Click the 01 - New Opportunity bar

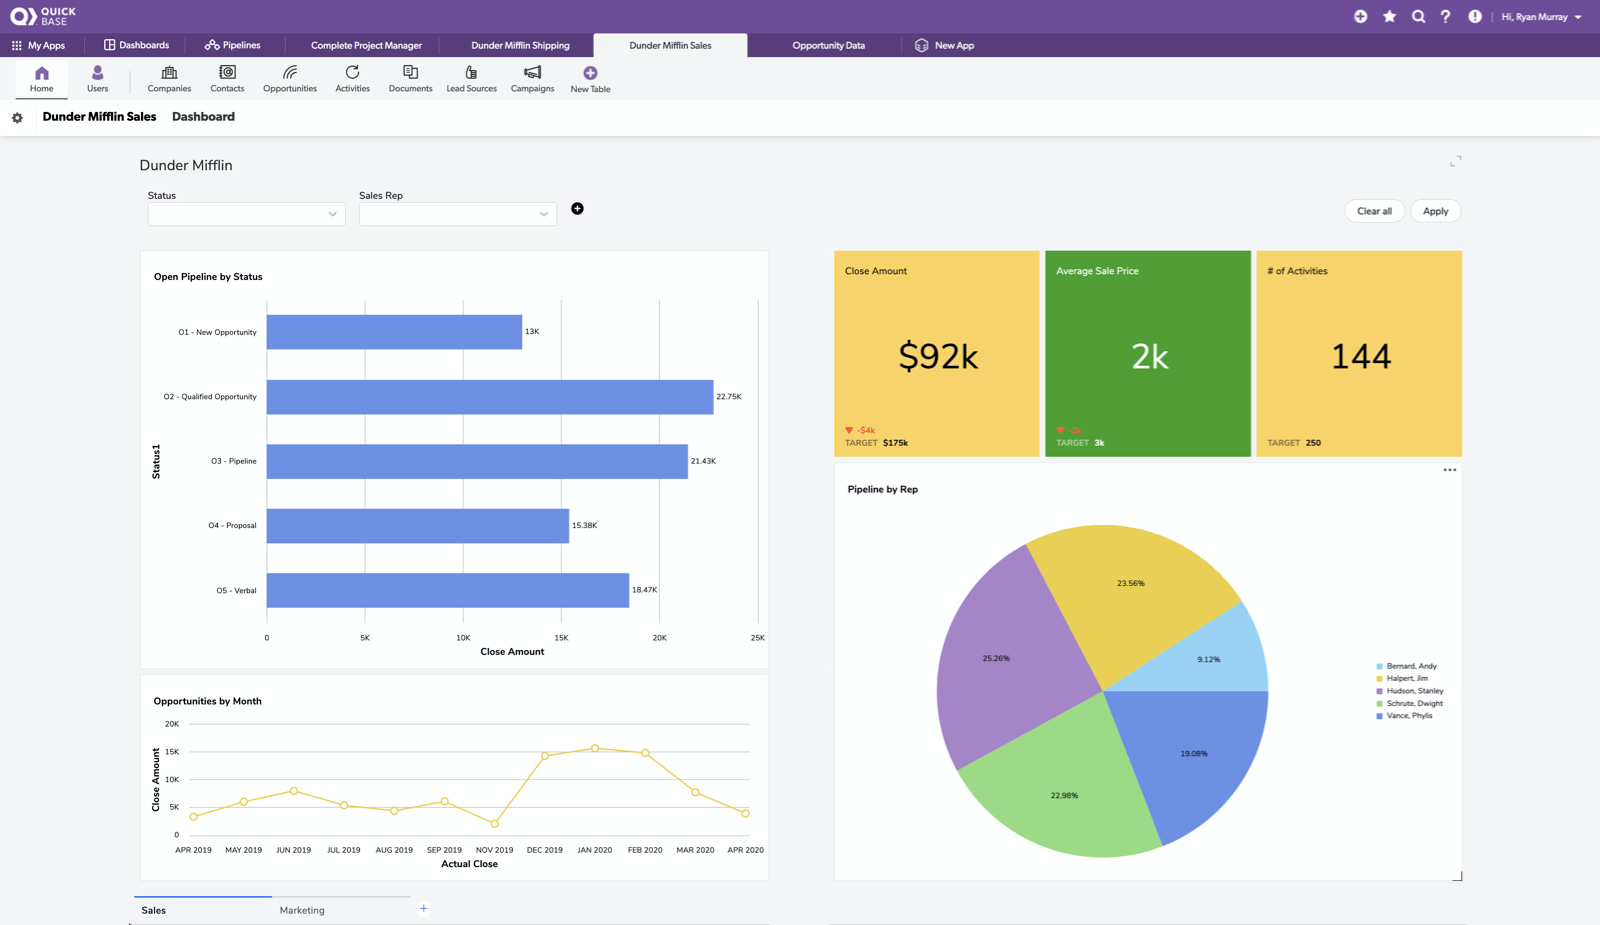pos(394,332)
